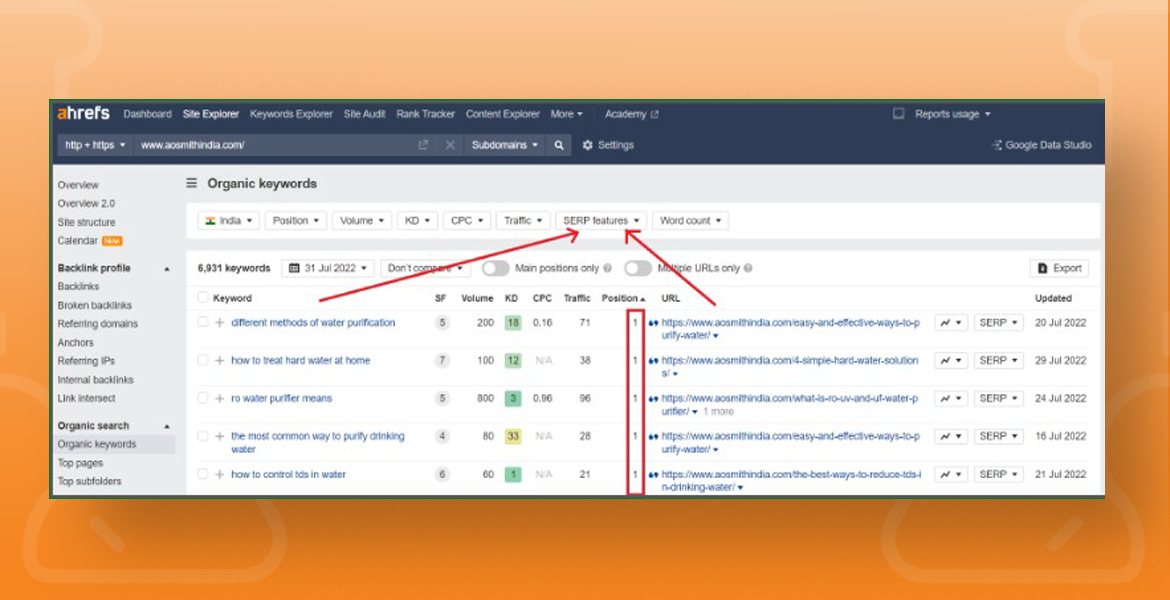The image size is (1170, 600).
Task: Click SERP features icon in 'ro water purifier' Position cell
Action: pyautogui.click(x=654, y=399)
